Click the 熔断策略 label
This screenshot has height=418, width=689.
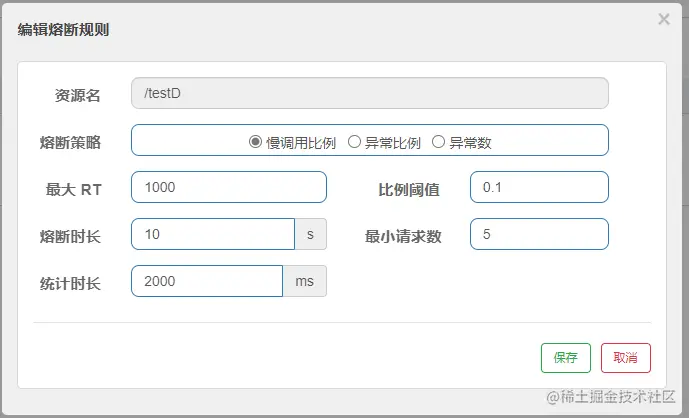tap(70, 142)
